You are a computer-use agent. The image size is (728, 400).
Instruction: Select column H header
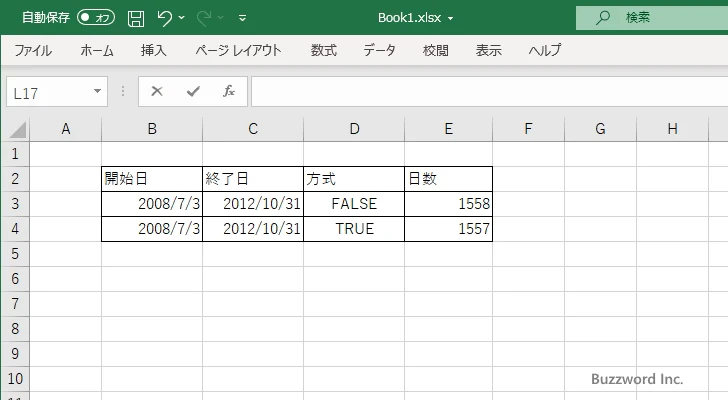coord(672,129)
